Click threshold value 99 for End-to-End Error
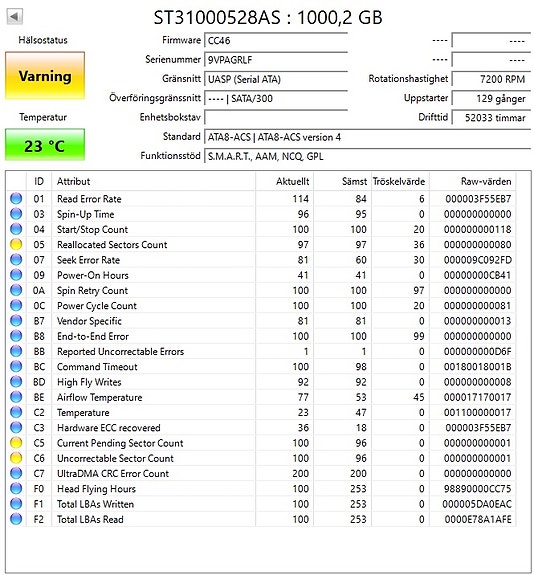 pos(418,336)
